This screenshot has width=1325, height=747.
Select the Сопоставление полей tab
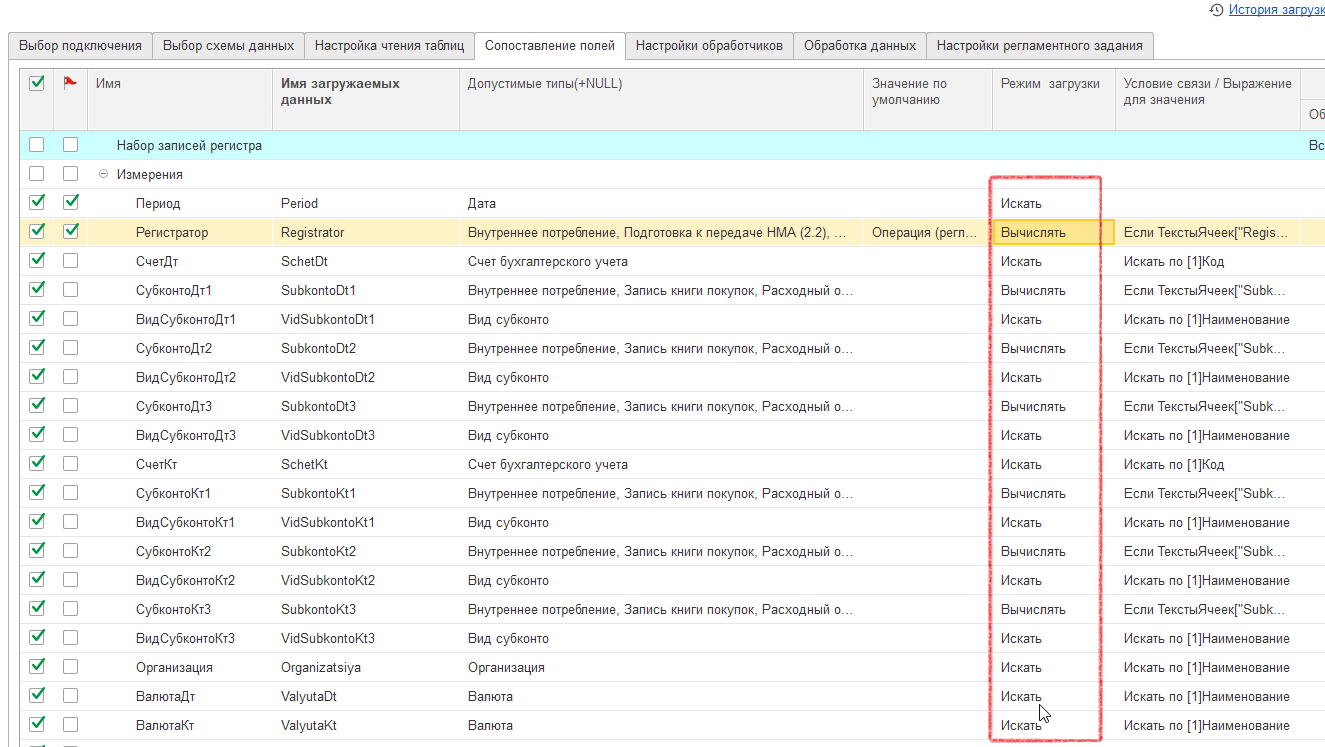pyautogui.click(x=550, y=45)
